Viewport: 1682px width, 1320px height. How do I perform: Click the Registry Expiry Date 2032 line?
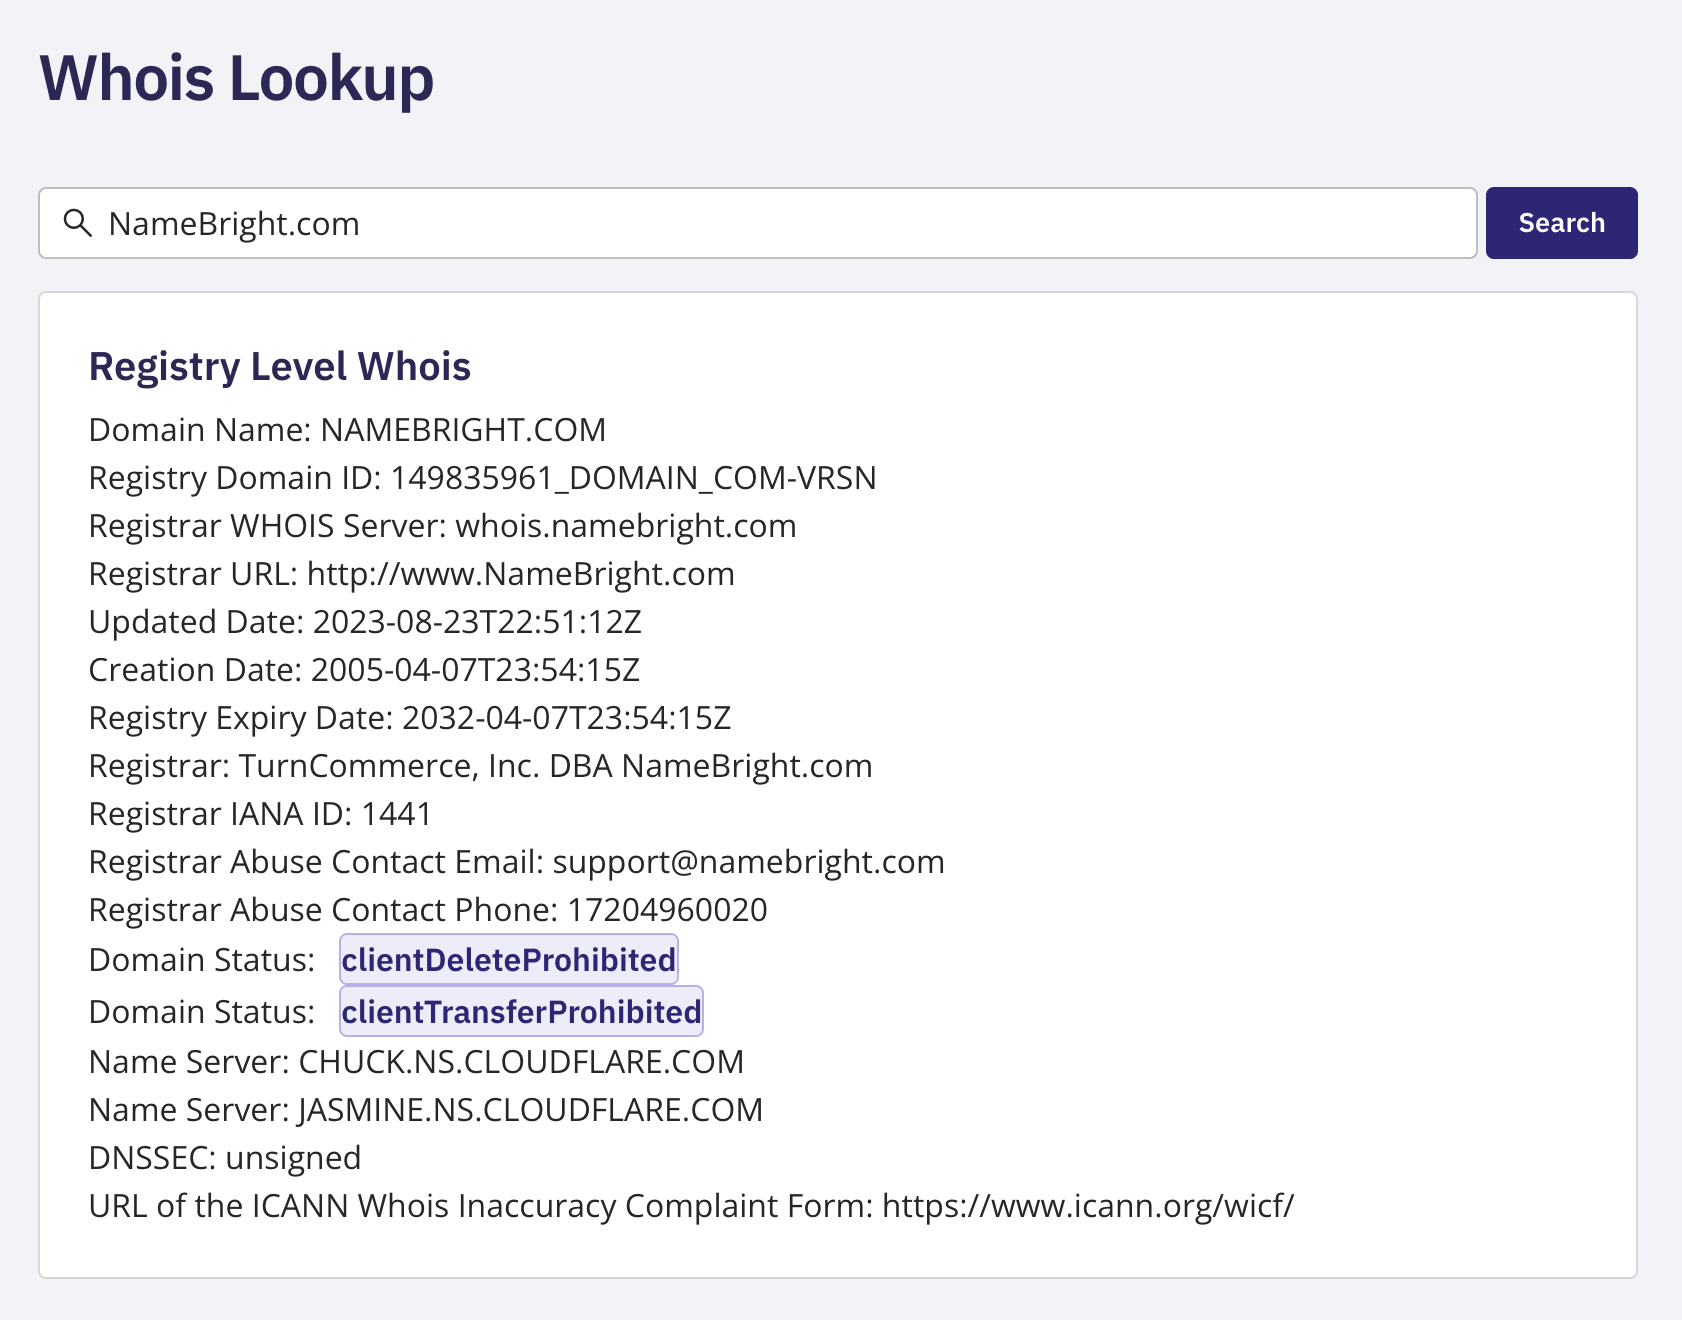(x=410, y=718)
